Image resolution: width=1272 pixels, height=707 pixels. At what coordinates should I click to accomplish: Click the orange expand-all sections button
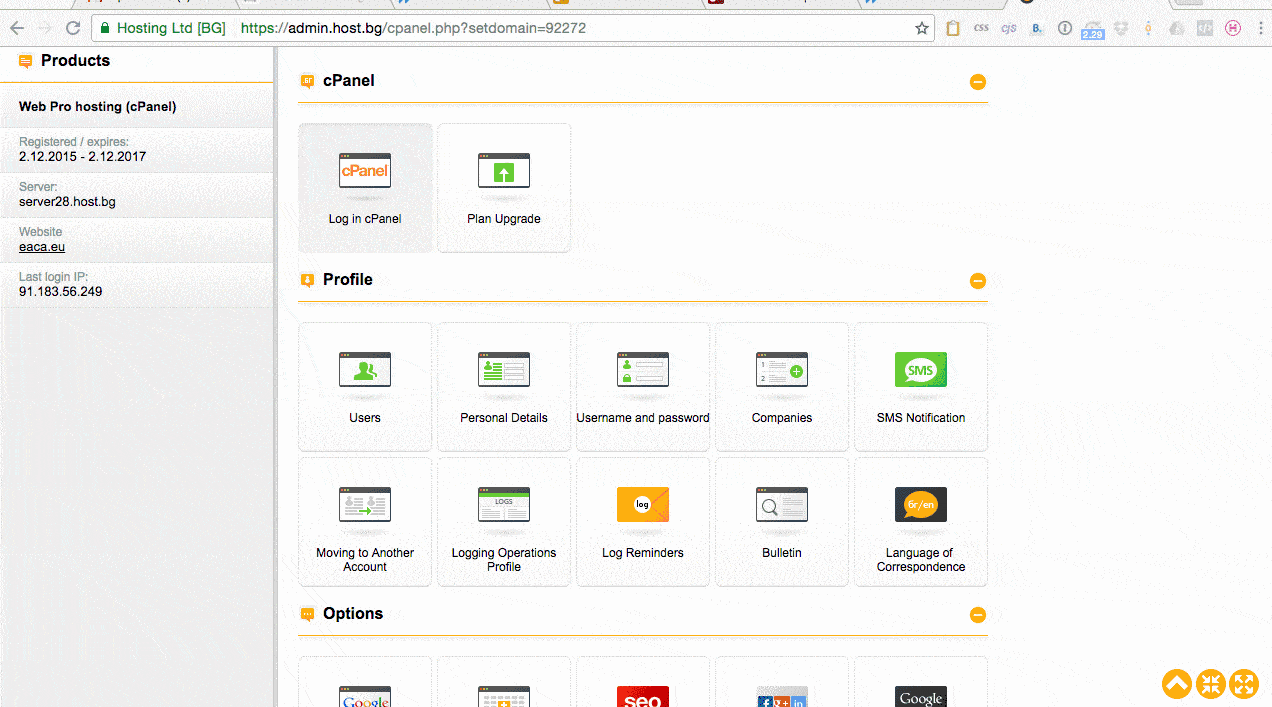pos(1244,684)
